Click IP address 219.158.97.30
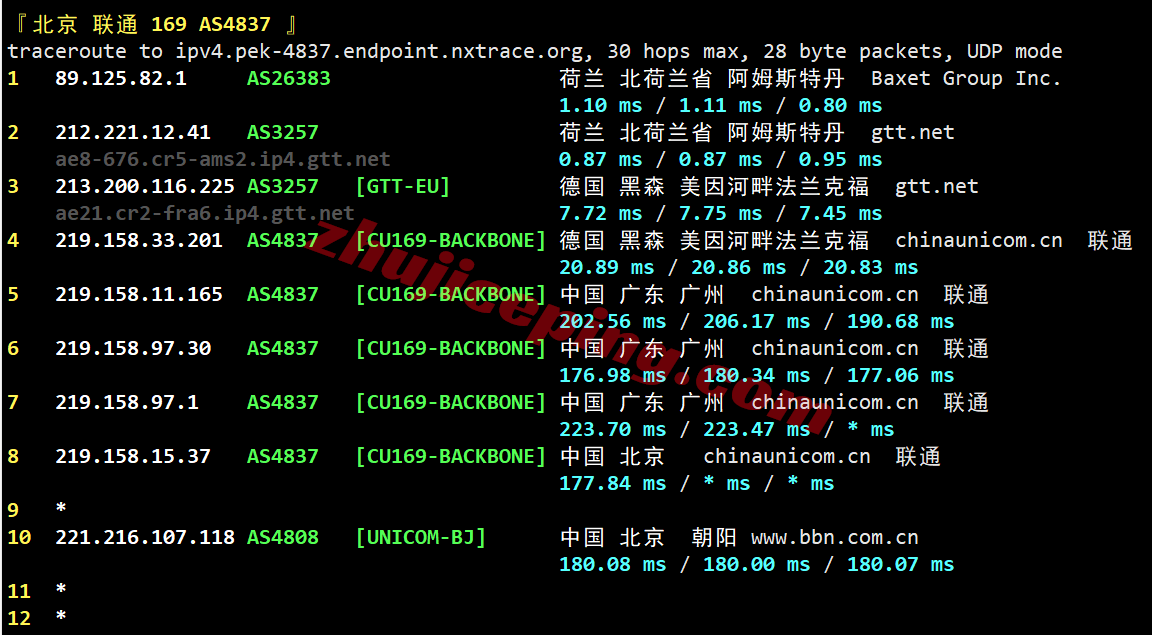1152x635 pixels. pos(133,348)
